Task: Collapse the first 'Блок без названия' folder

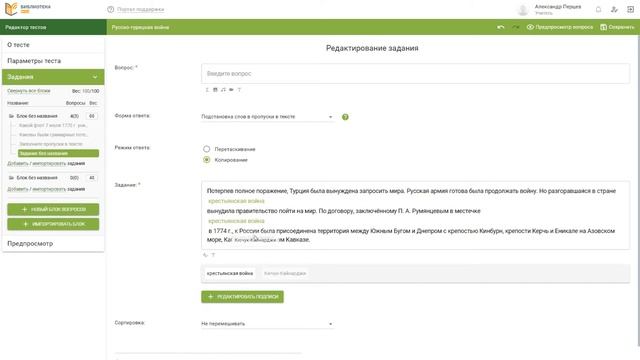Action: tap(11, 116)
